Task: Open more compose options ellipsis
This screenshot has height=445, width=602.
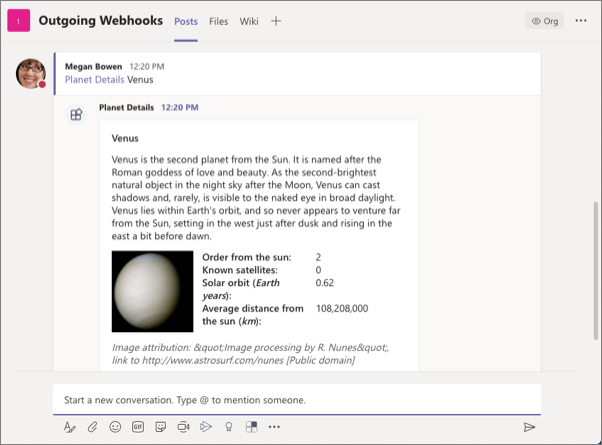Action: 274,427
